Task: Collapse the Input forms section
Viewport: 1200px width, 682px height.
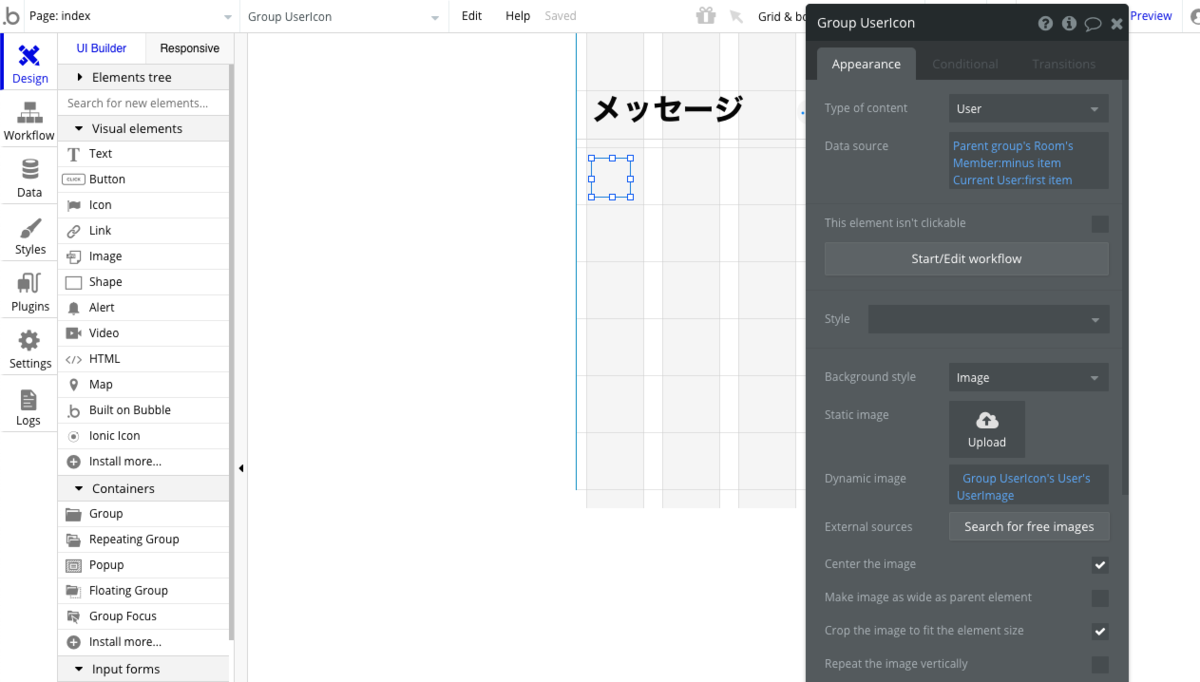Action: (144, 669)
